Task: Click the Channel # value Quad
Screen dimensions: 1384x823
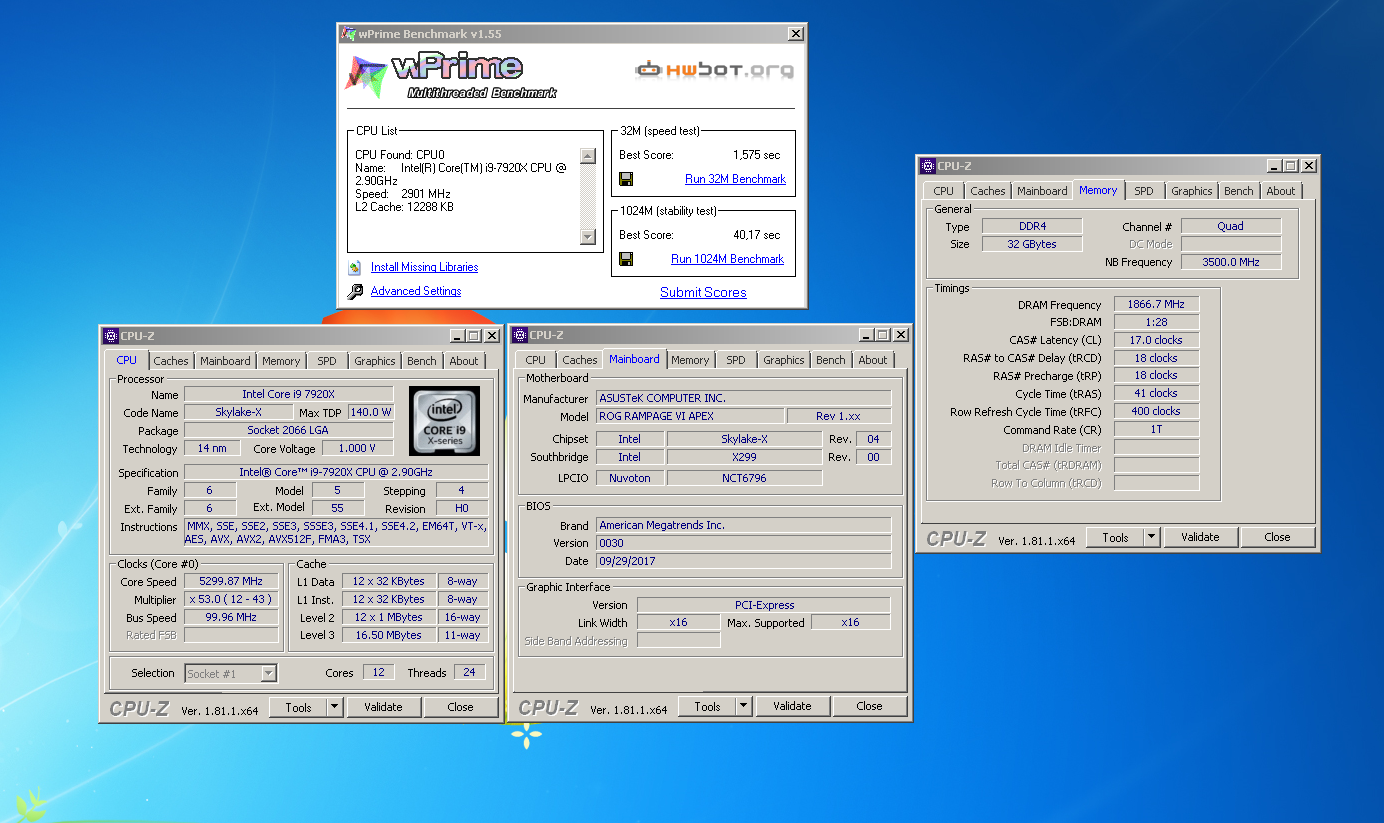Action: click(x=1230, y=226)
